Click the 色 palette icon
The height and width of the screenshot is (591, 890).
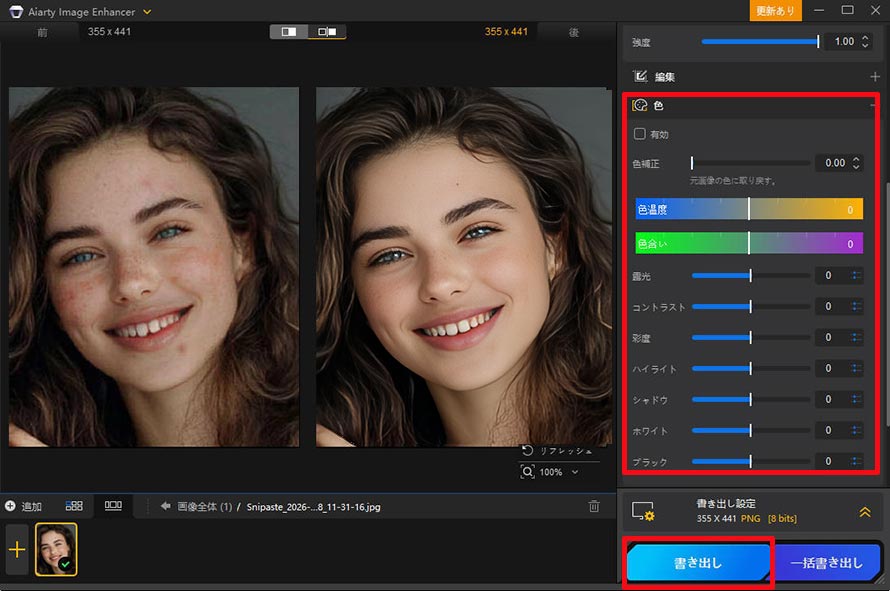[x=640, y=105]
